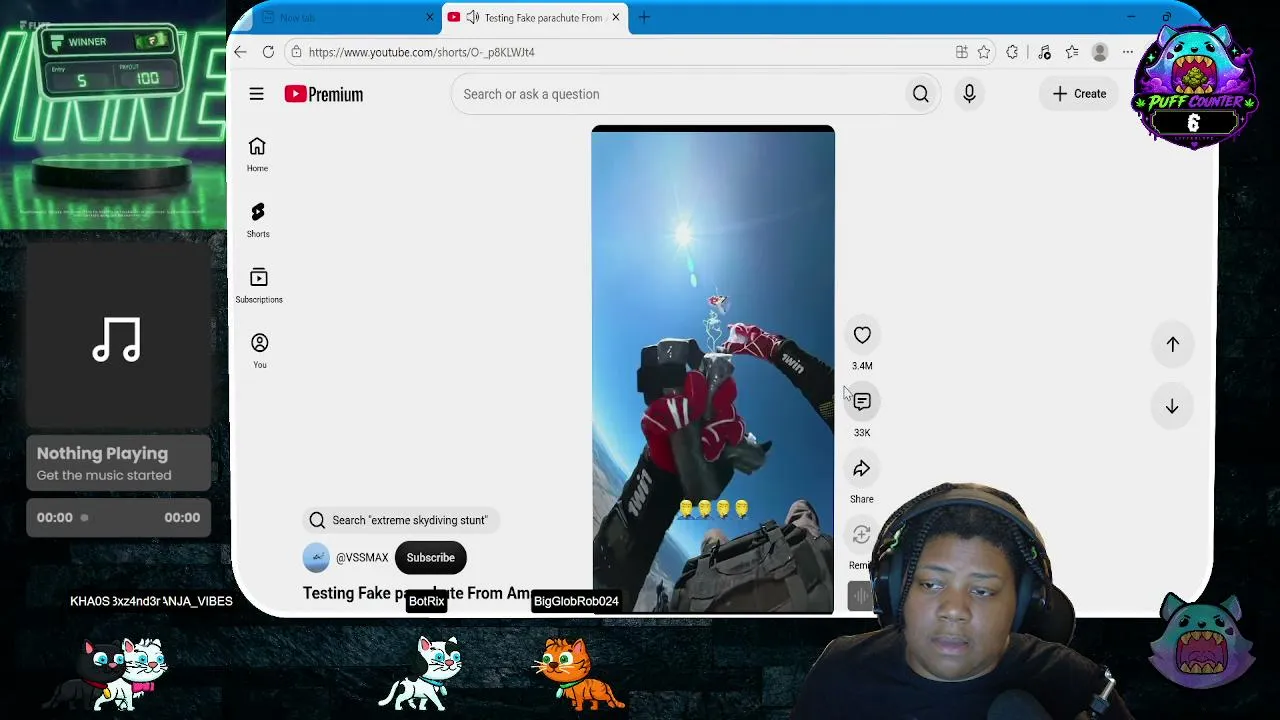Go to the YouTube Premium home logo
Screen dimensions: 1280x720
pyautogui.click(x=323, y=94)
